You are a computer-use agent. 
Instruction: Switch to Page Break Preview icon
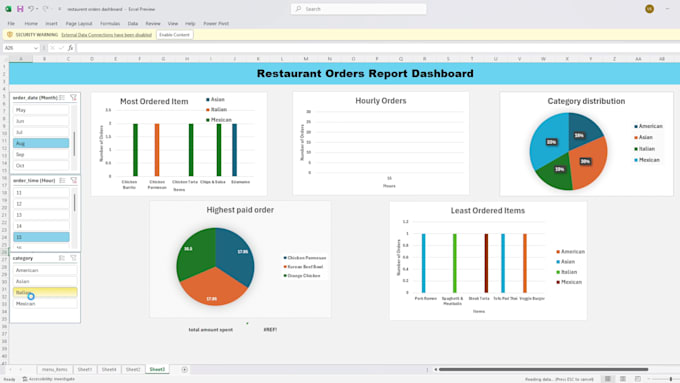tap(638, 379)
